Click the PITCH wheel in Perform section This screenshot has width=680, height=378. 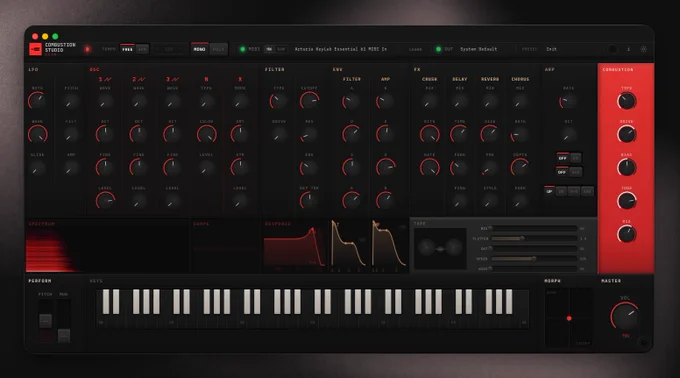click(46, 321)
